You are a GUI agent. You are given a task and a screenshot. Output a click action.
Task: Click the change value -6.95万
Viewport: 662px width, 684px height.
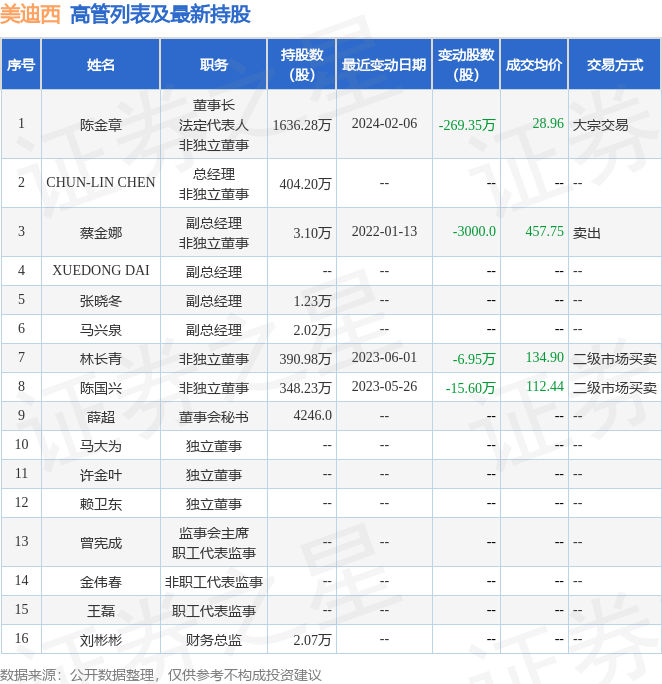[474, 359]
